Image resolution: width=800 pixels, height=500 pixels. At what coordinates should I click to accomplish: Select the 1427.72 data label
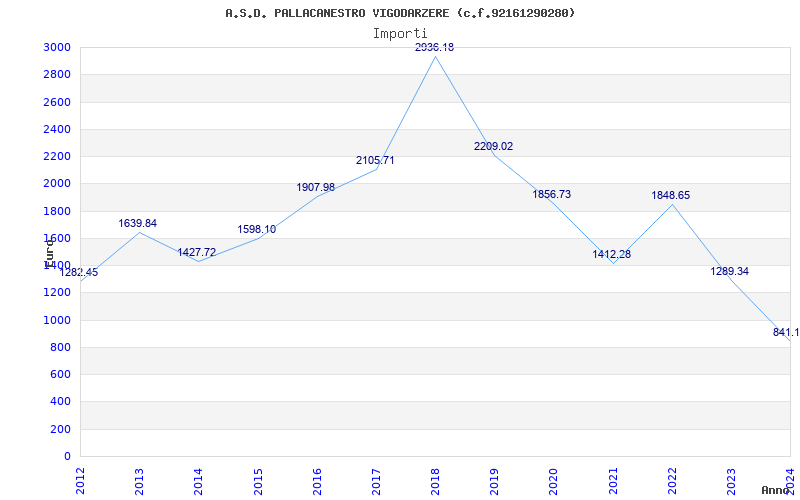pyautogui.click(x=197, y=253)
